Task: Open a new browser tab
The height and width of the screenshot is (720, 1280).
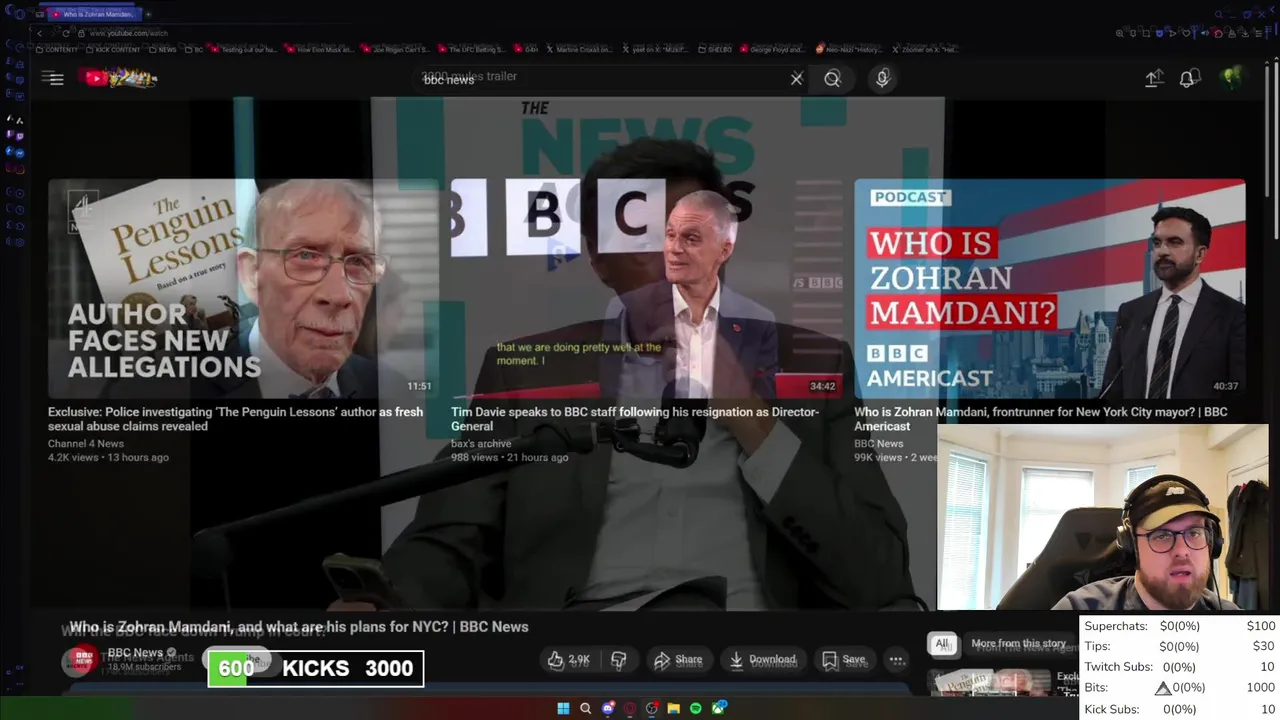Action: click(x=149, y=14)
